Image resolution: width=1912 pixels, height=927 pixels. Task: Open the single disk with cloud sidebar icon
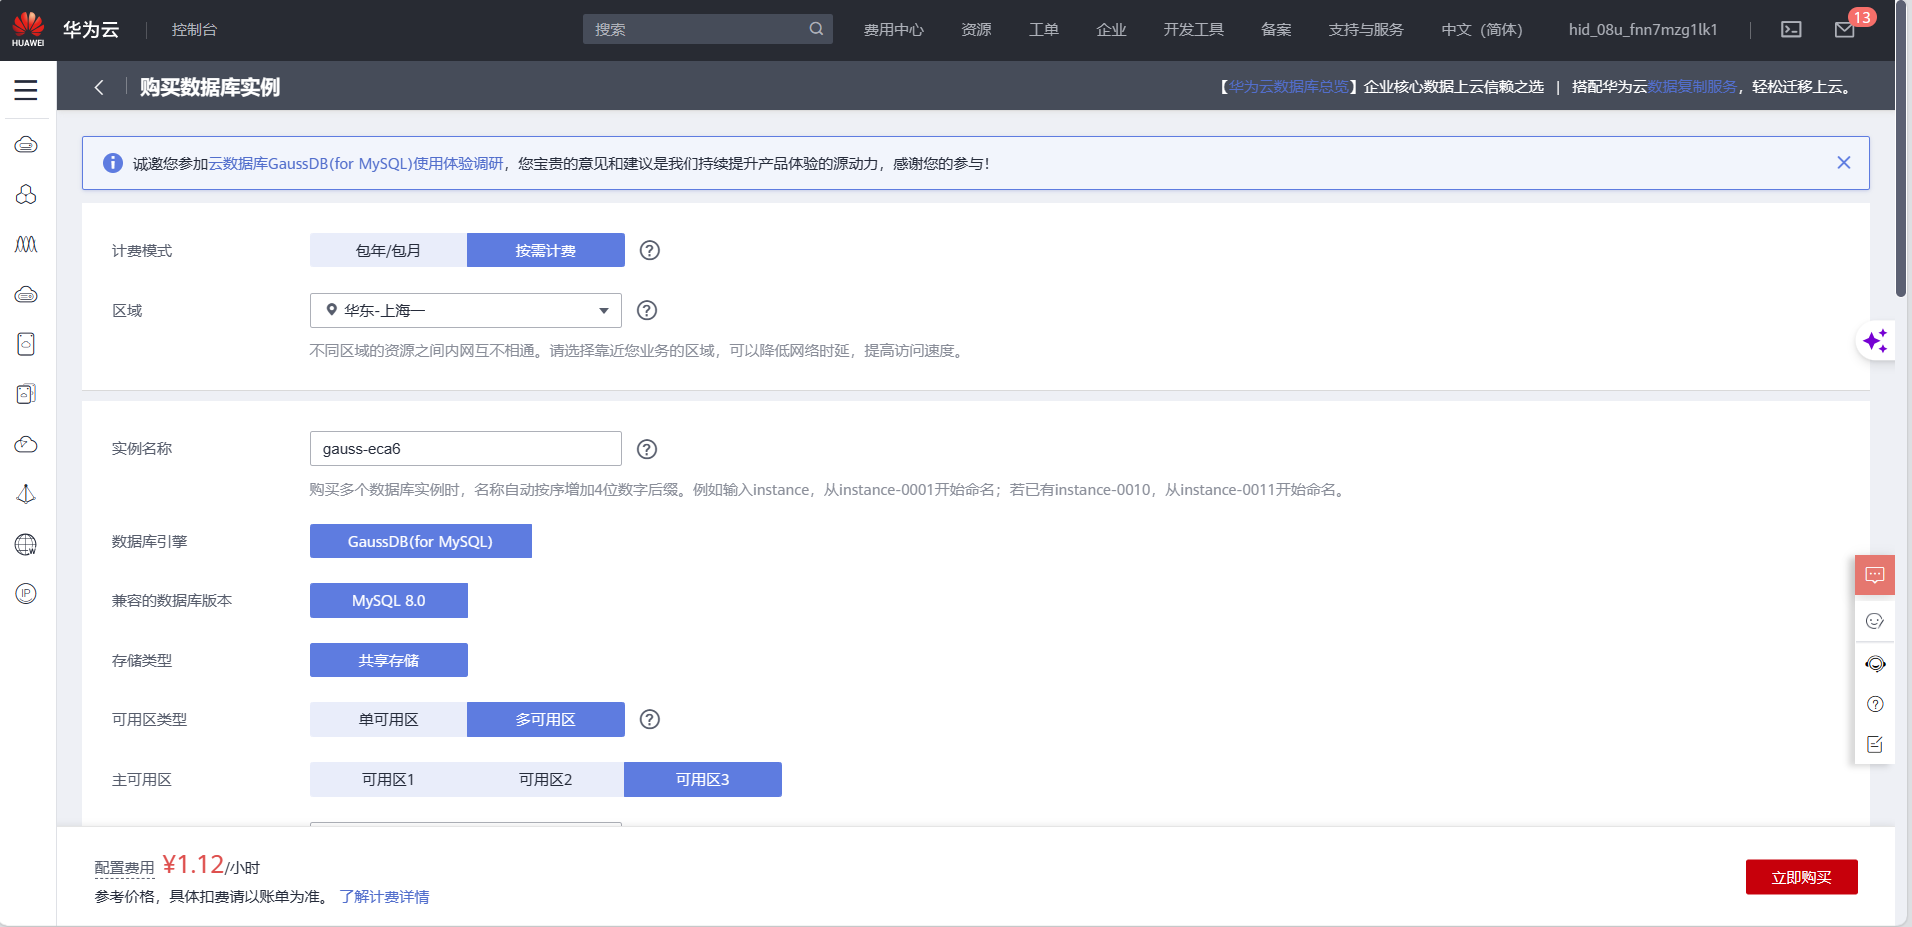pyautogui.click(x=26, y=344)
